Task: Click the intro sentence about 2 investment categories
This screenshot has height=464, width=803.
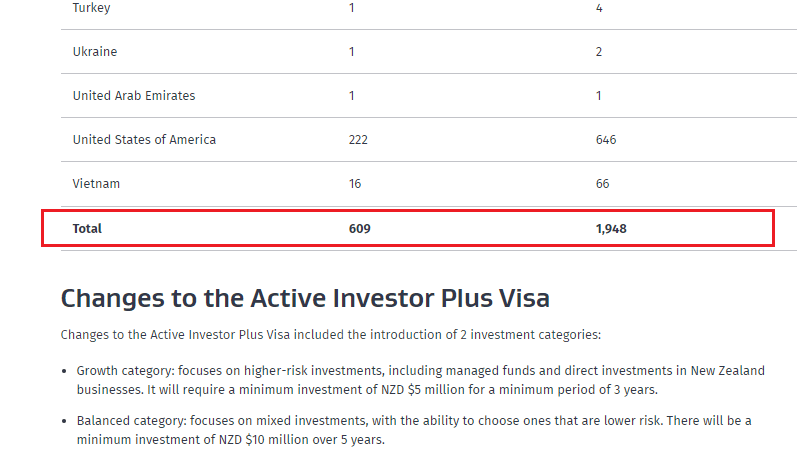Action: click(330, 334)
